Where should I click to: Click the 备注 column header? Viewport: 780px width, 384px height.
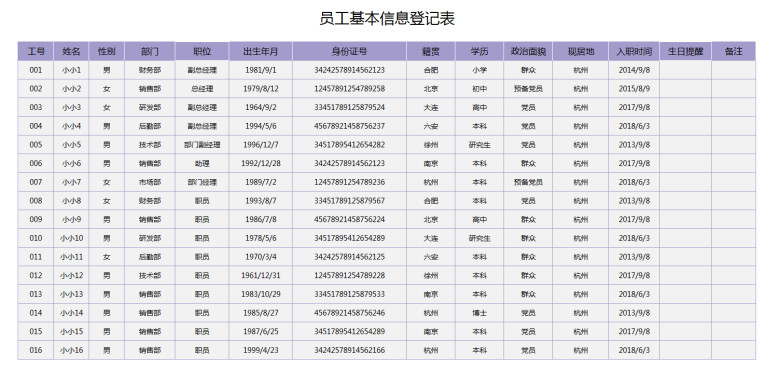click(x=734, y=51)
